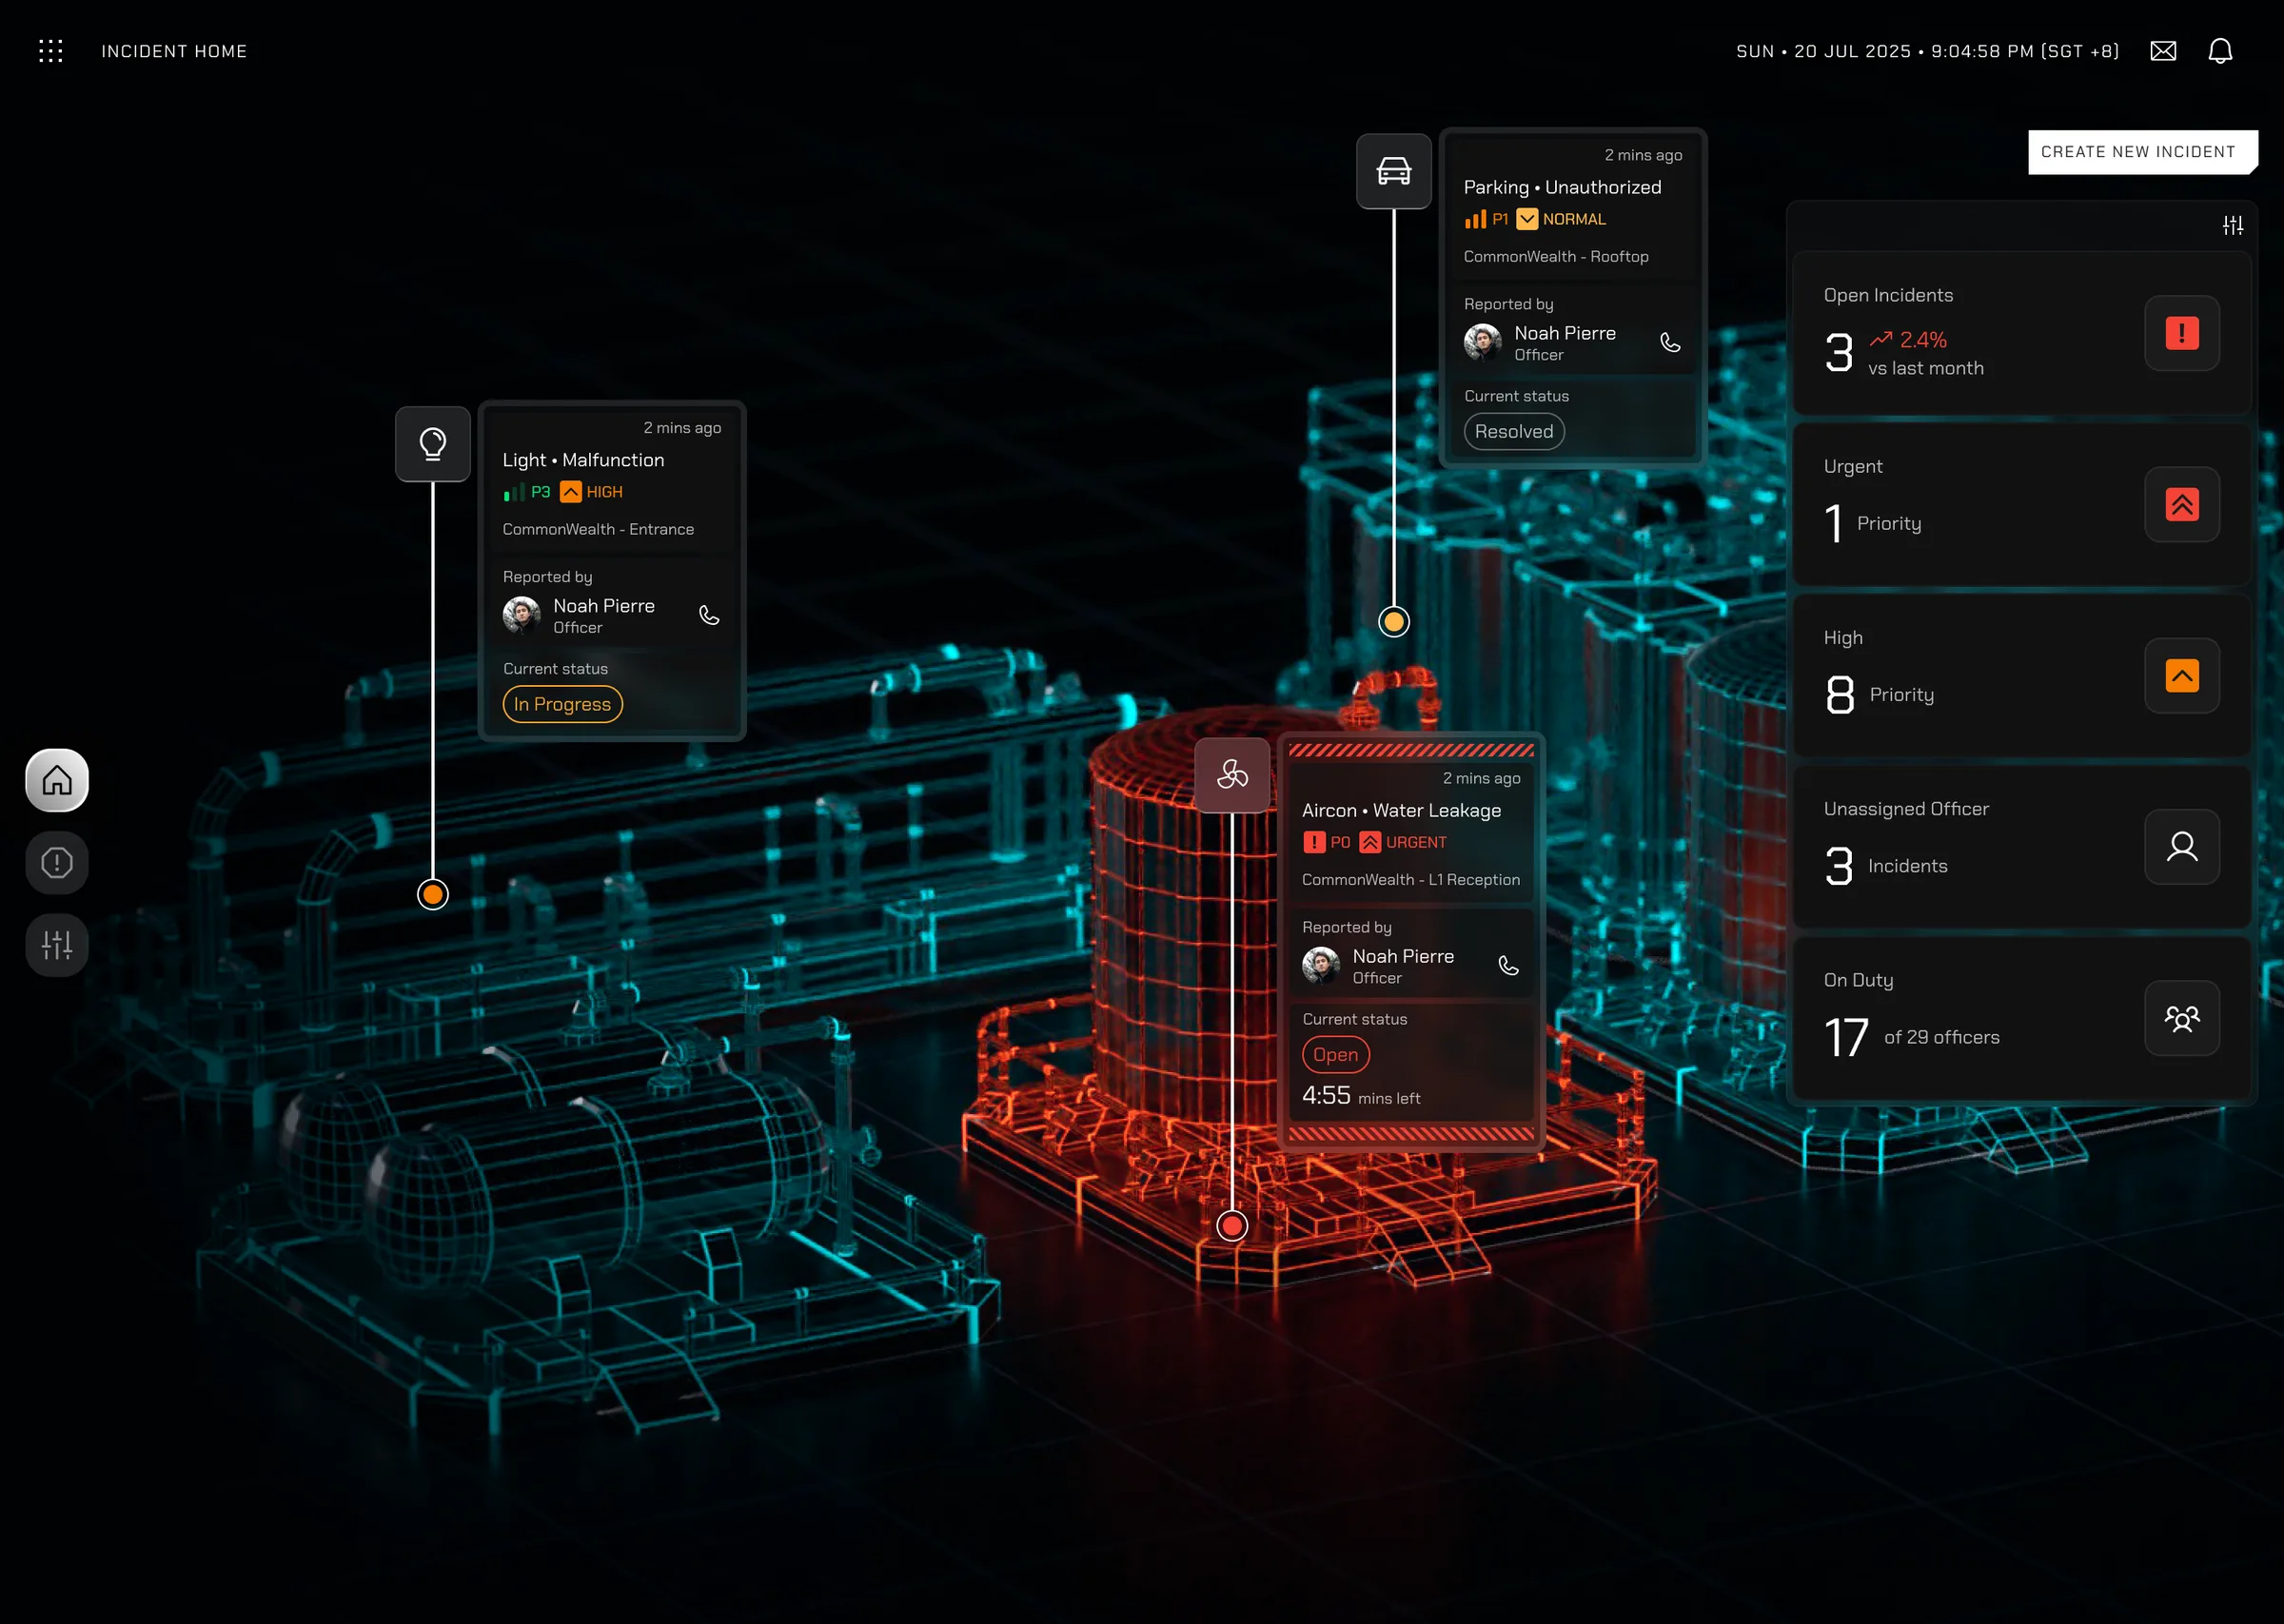
Task: Open the mail envelope icon
Action: [x=2162, y=51]
